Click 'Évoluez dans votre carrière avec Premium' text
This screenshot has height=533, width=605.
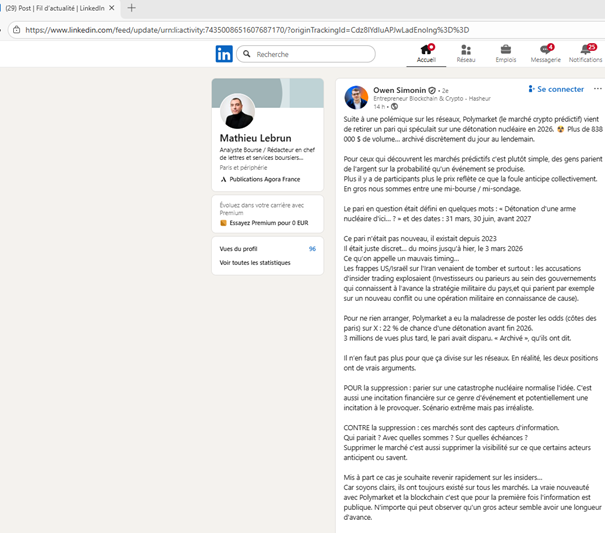point(262,209)
